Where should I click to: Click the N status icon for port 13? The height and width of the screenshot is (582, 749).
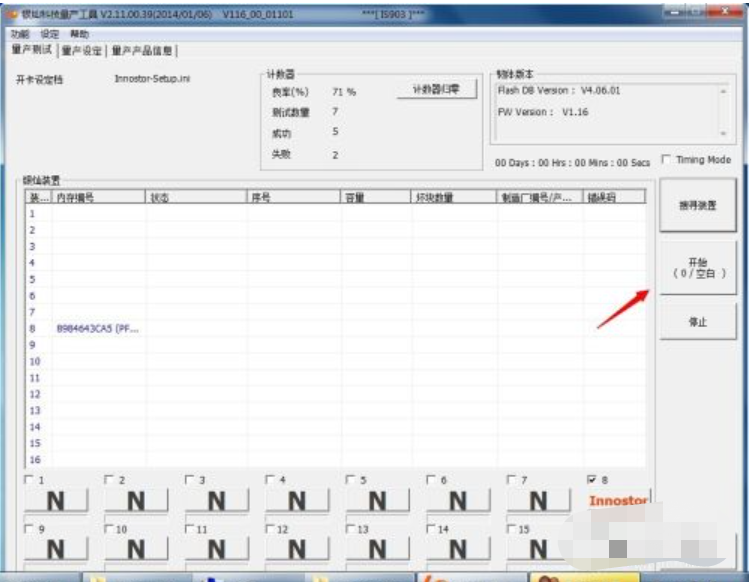pyautogui.click(x=377, y=550)
